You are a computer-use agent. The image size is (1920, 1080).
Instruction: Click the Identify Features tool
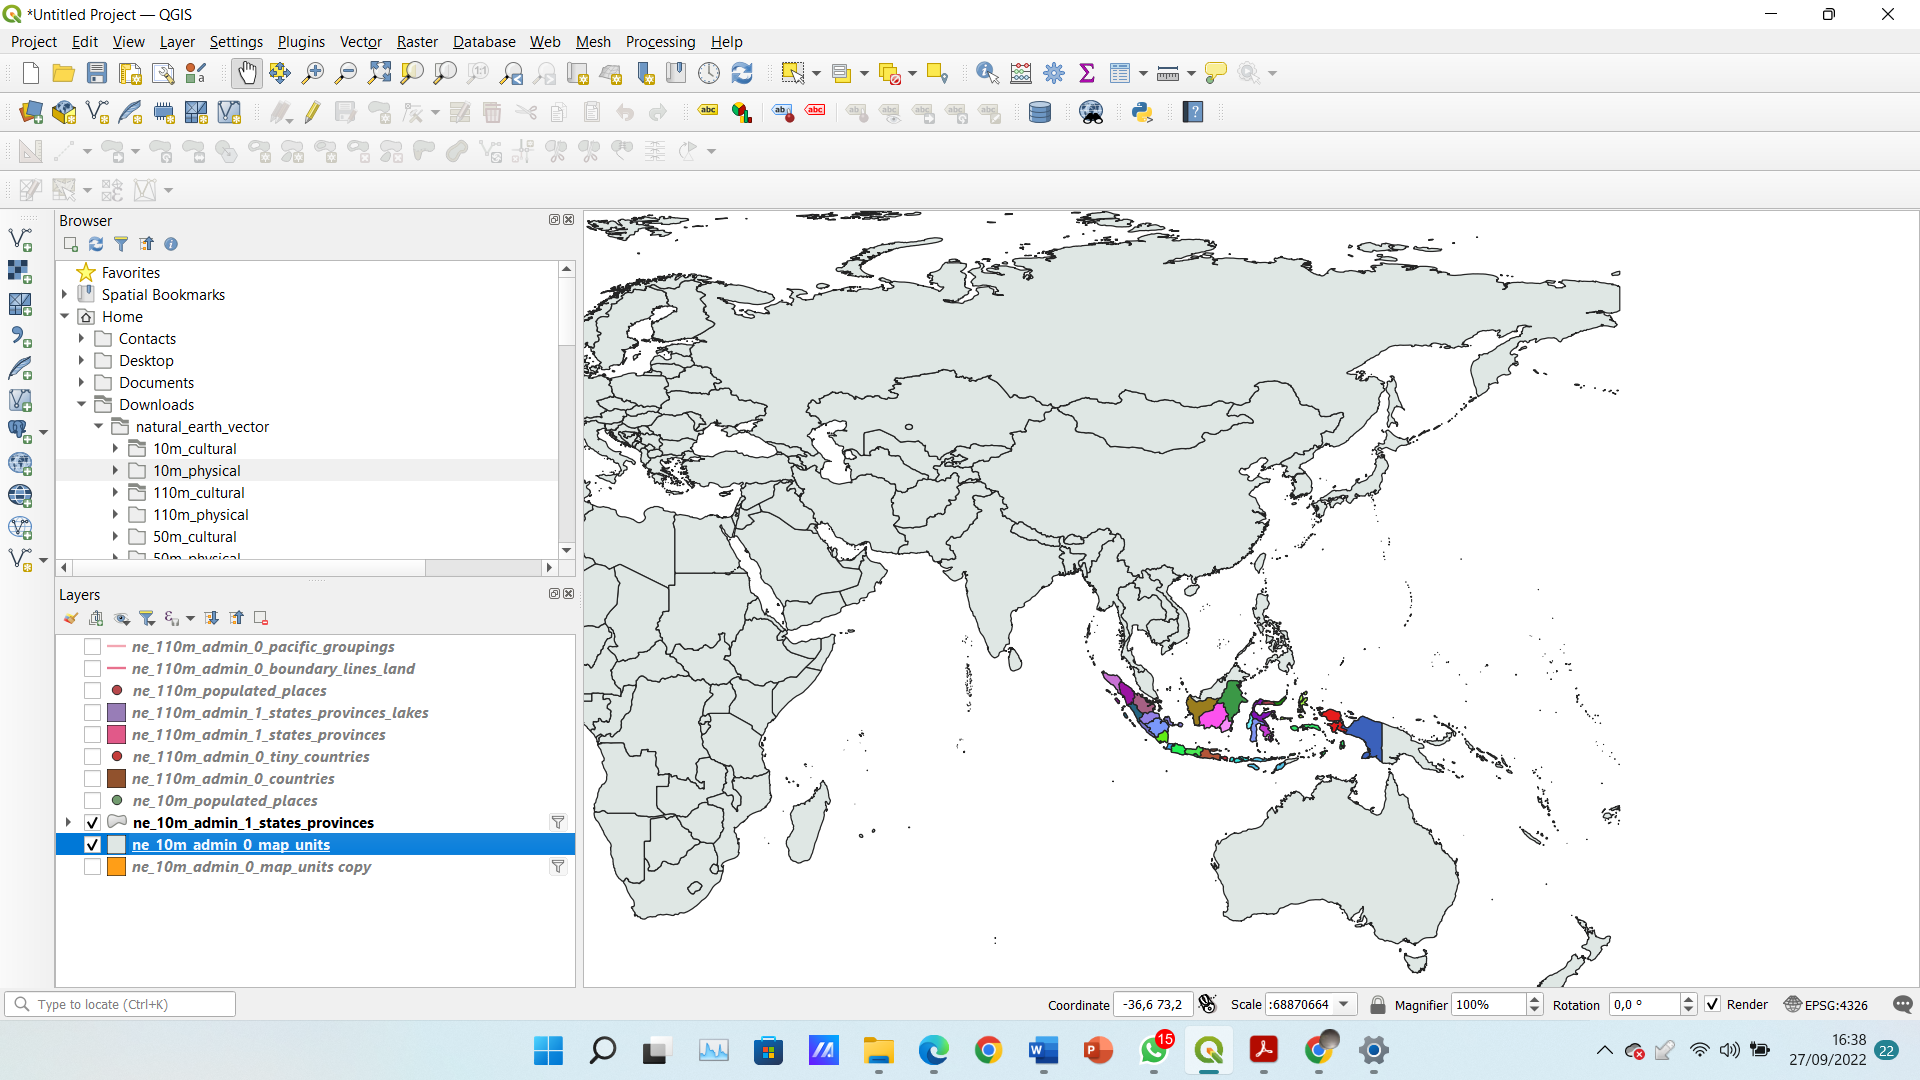click(987, 73)
